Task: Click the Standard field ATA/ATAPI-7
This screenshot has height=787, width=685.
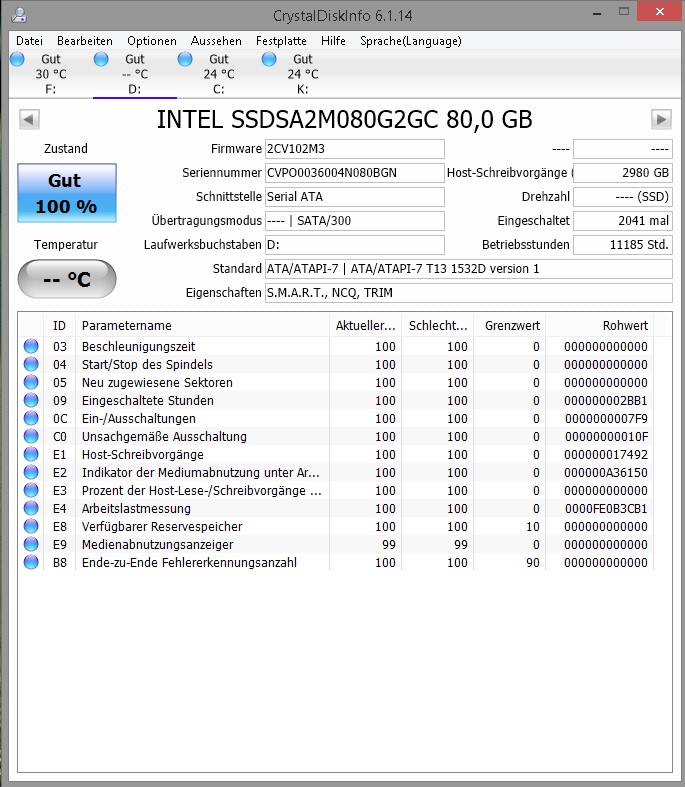Action: point(469,269)
